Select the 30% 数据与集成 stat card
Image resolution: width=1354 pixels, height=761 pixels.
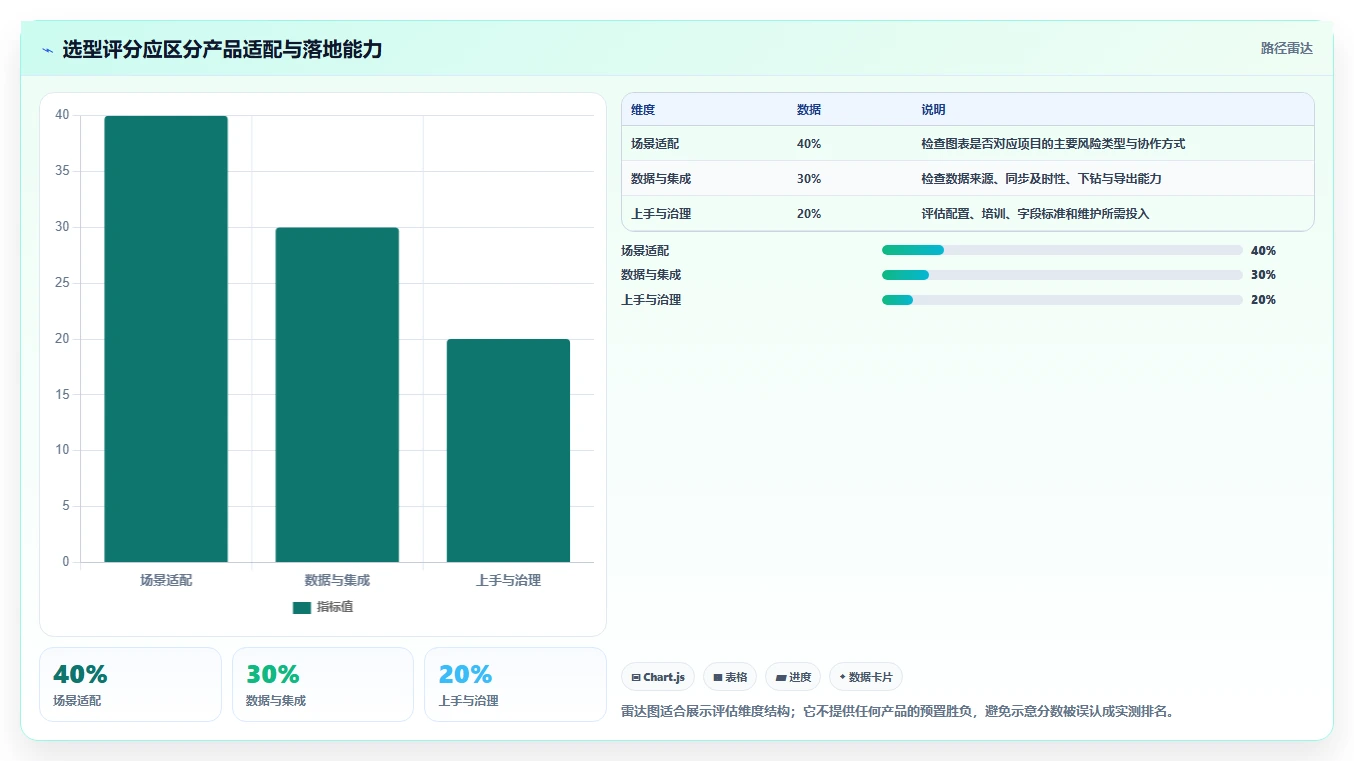(323, 684)
